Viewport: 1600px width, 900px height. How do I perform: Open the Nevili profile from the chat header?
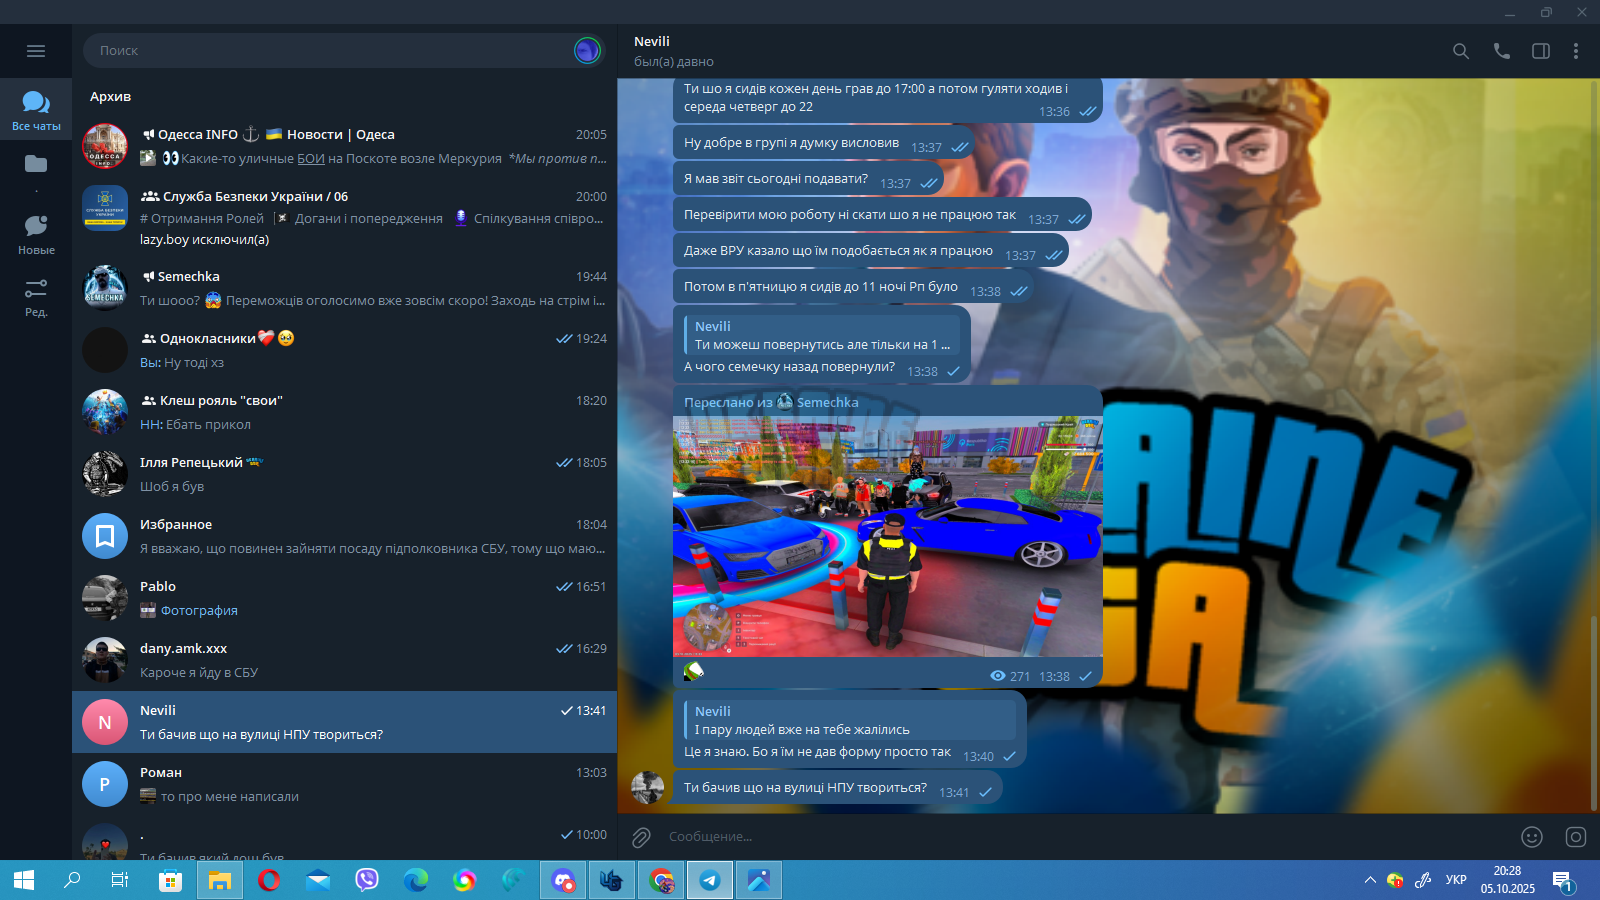pyautogui.click(x=652, y=41)
